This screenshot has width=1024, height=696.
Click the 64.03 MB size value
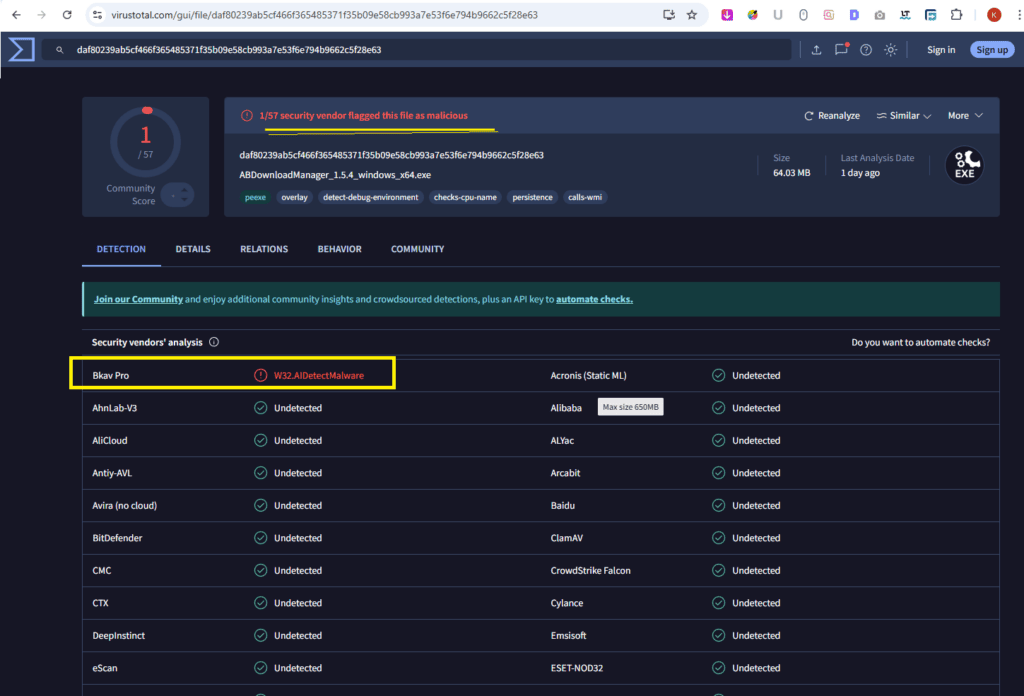pyautogui.click(x=792, y=173)
